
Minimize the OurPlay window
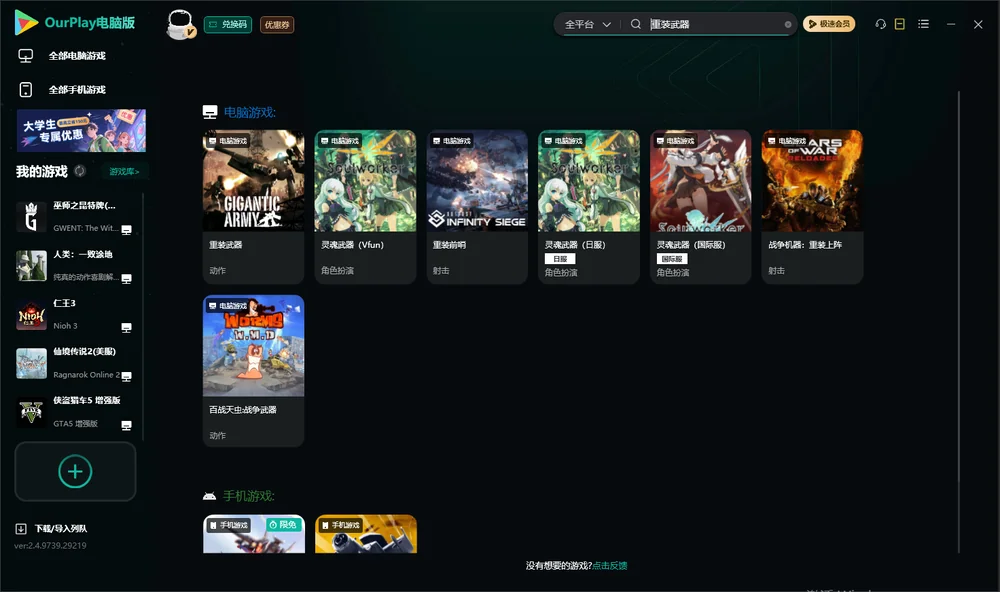[x=951, y=24]
